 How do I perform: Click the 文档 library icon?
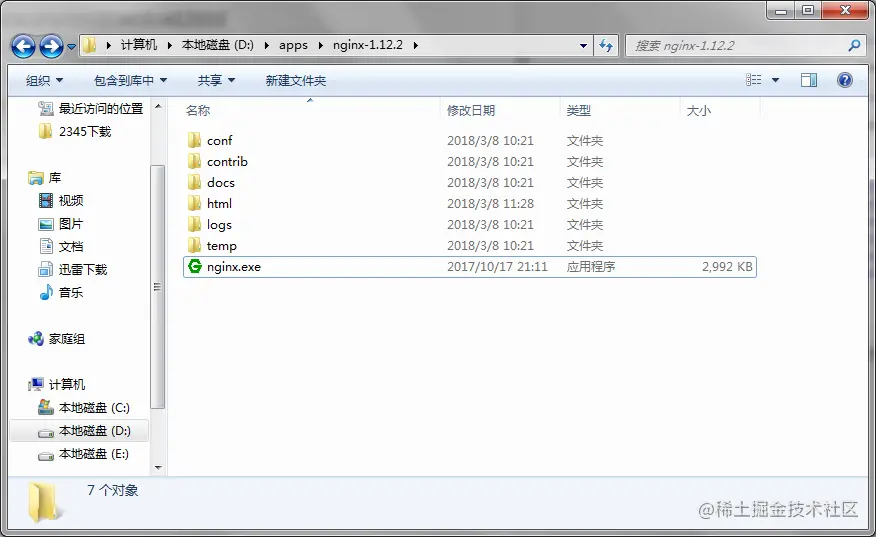46,246
